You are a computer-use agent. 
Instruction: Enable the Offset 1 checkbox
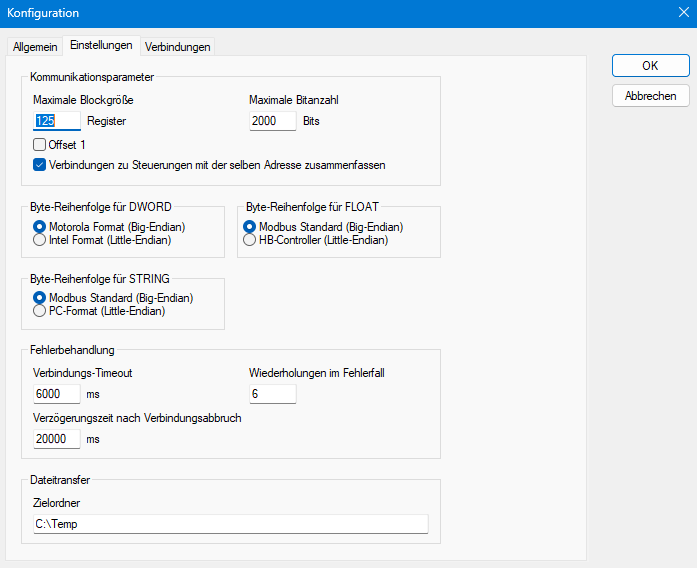40,145
